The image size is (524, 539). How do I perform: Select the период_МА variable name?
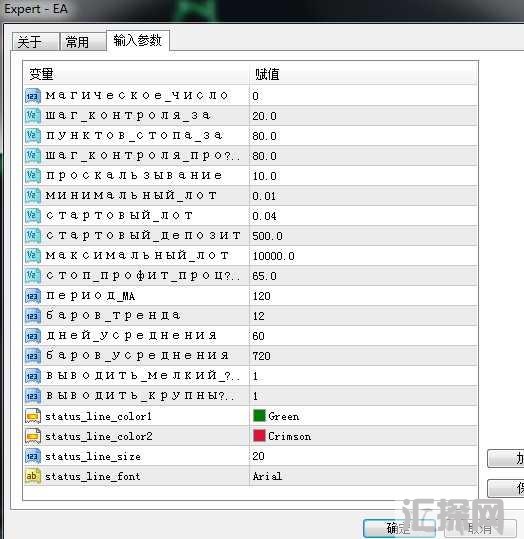point(90,296)
